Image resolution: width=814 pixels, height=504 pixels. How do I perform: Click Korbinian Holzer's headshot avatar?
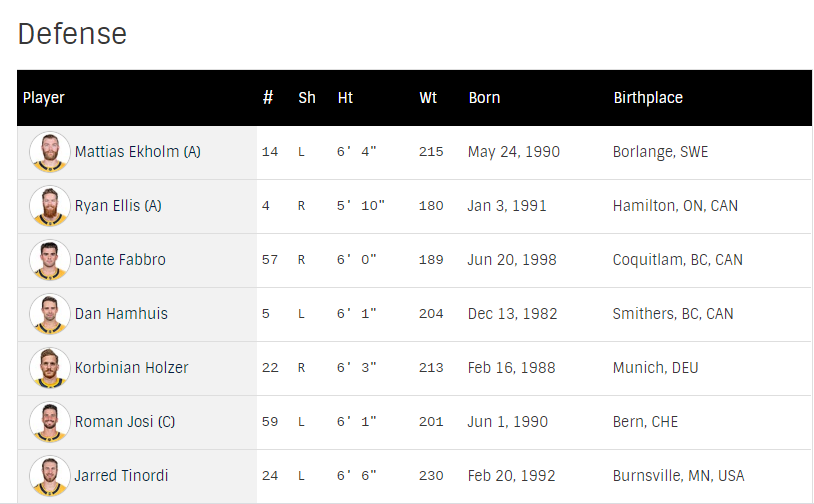coord(49,368)
